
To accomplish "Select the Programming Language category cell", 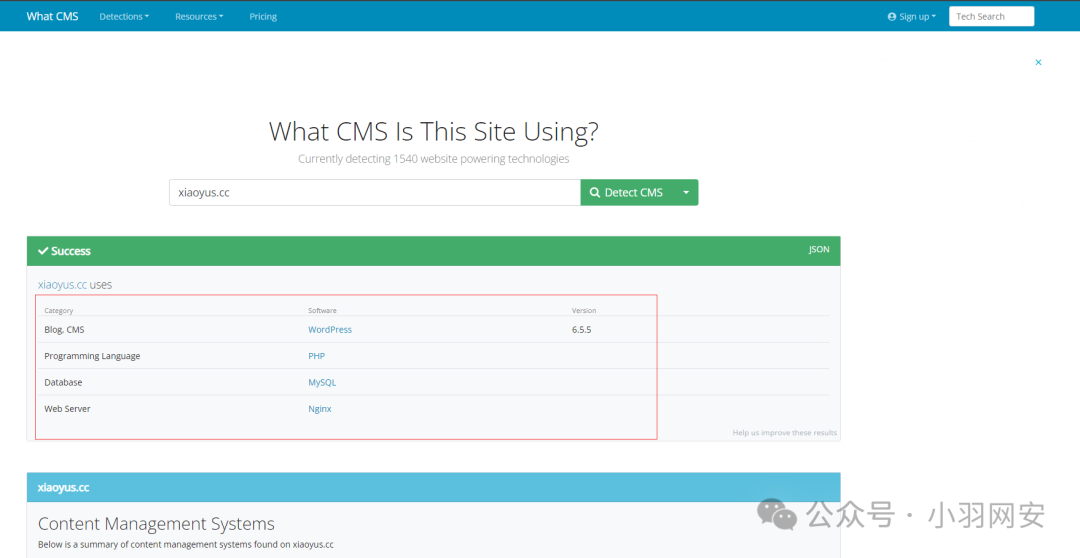I will tap(92, 356).
